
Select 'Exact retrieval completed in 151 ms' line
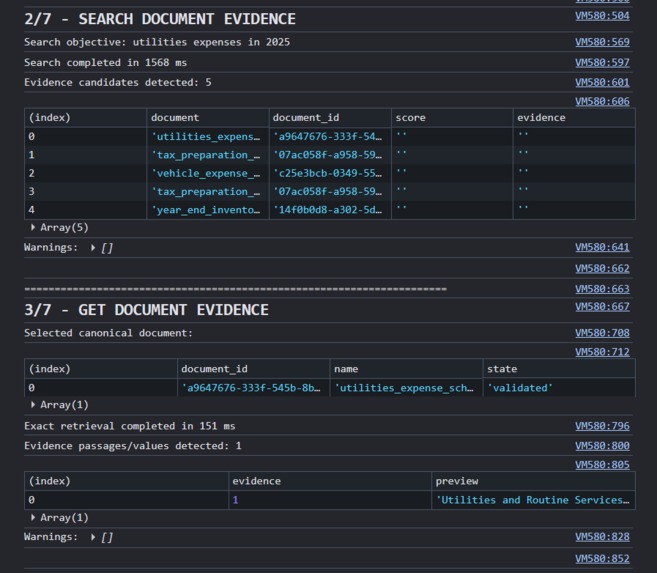coord(129,426)
